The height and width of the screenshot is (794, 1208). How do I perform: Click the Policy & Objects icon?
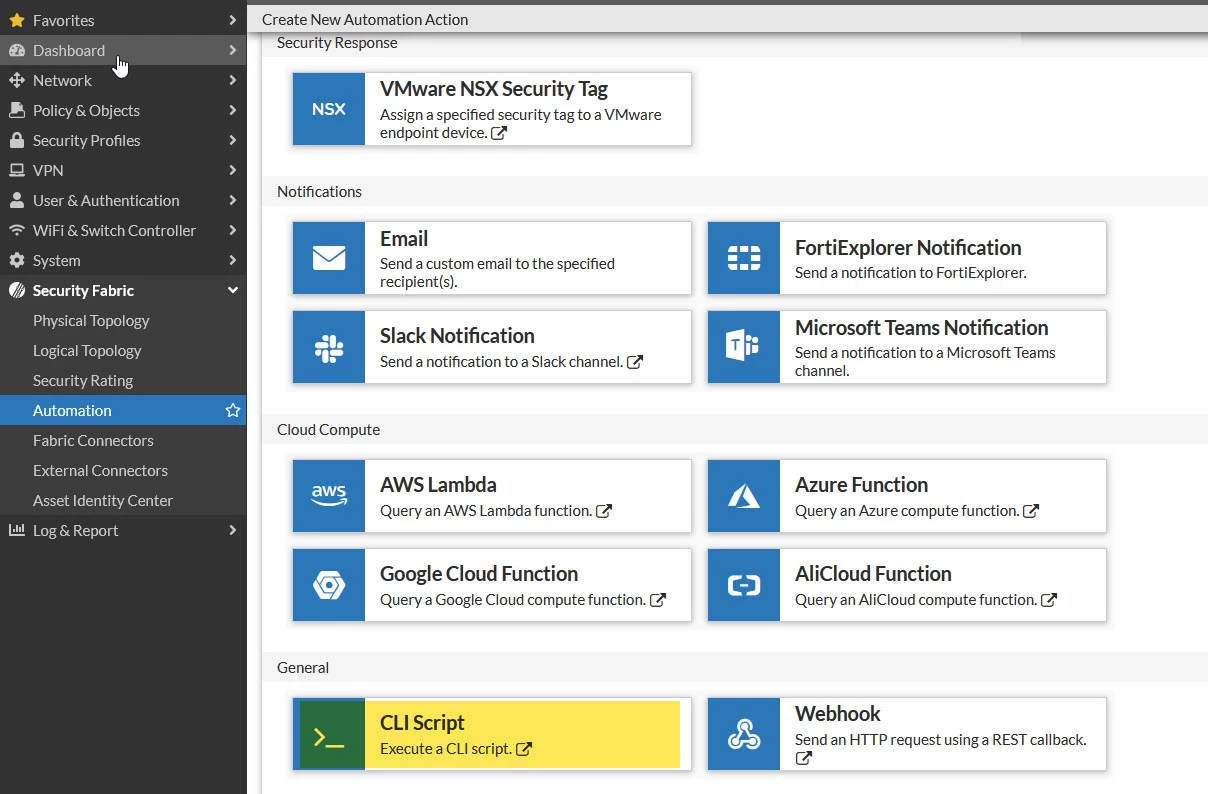16,110
